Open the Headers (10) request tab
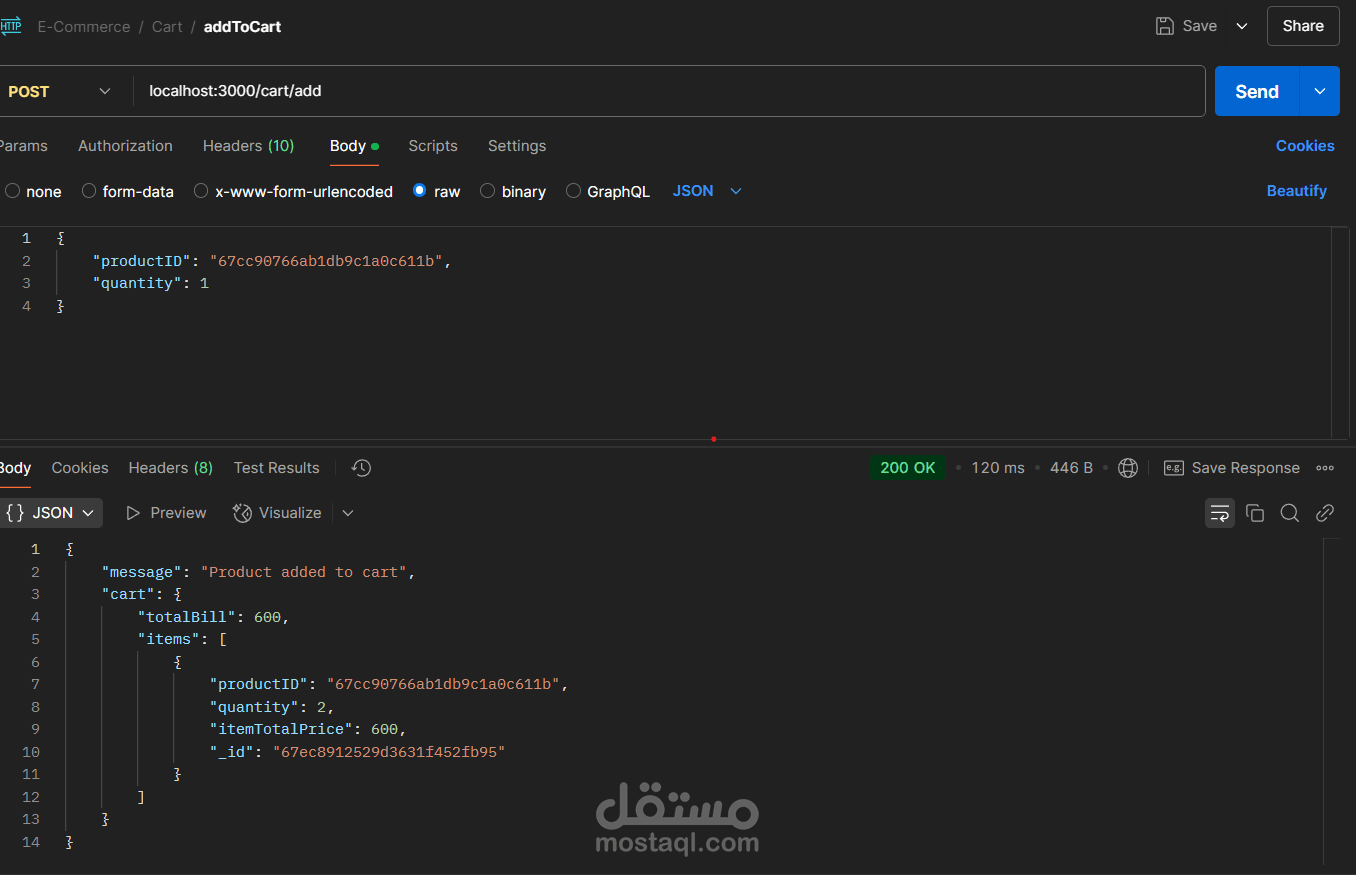The height and width of the screenshot is (875, 1356). point(249,146)
